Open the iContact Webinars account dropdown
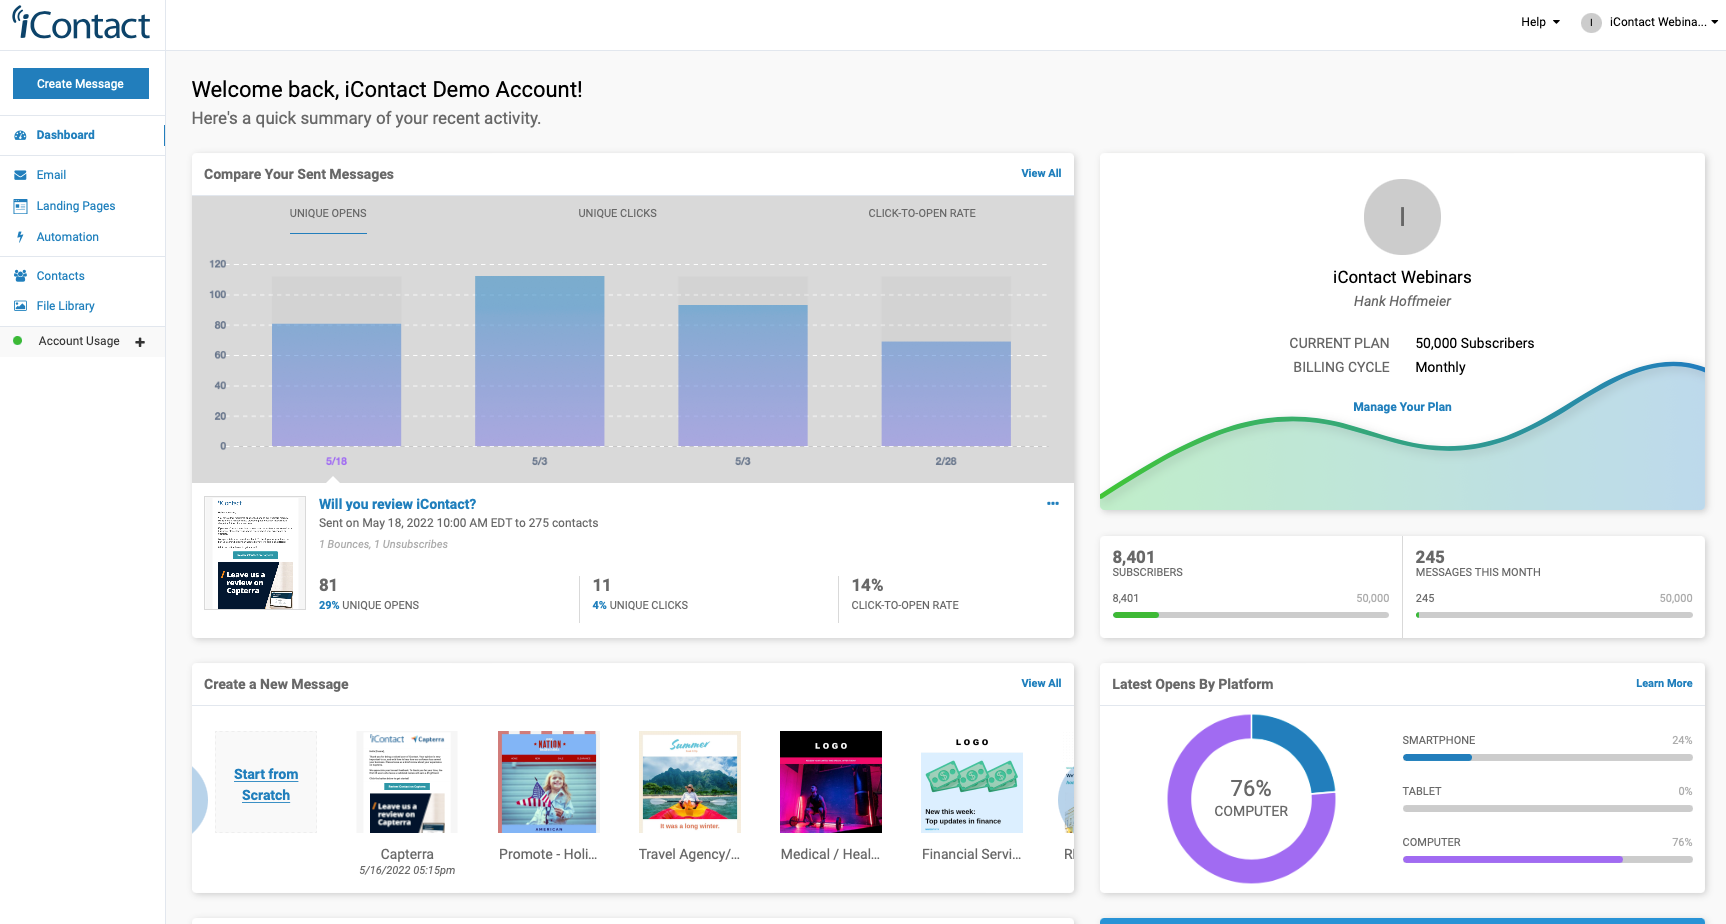The height and width of the screenshot is (924, 1726). pos(1650,21)
